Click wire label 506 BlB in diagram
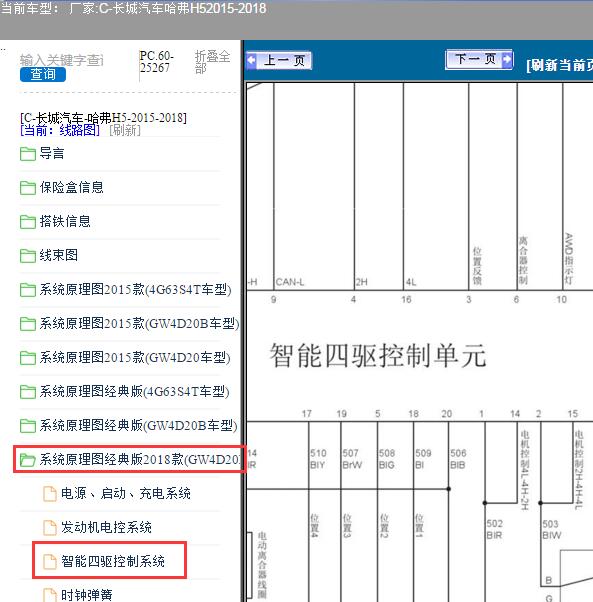 tap(458, 459)
